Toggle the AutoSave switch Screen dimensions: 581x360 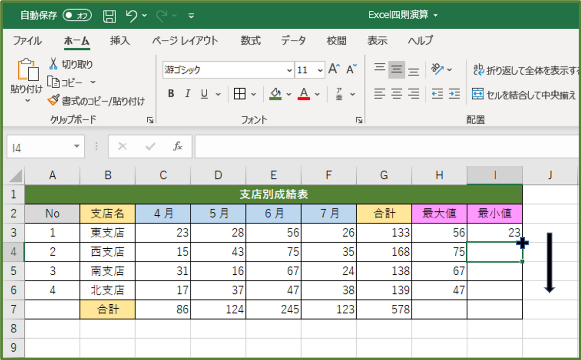click(77, 15)
